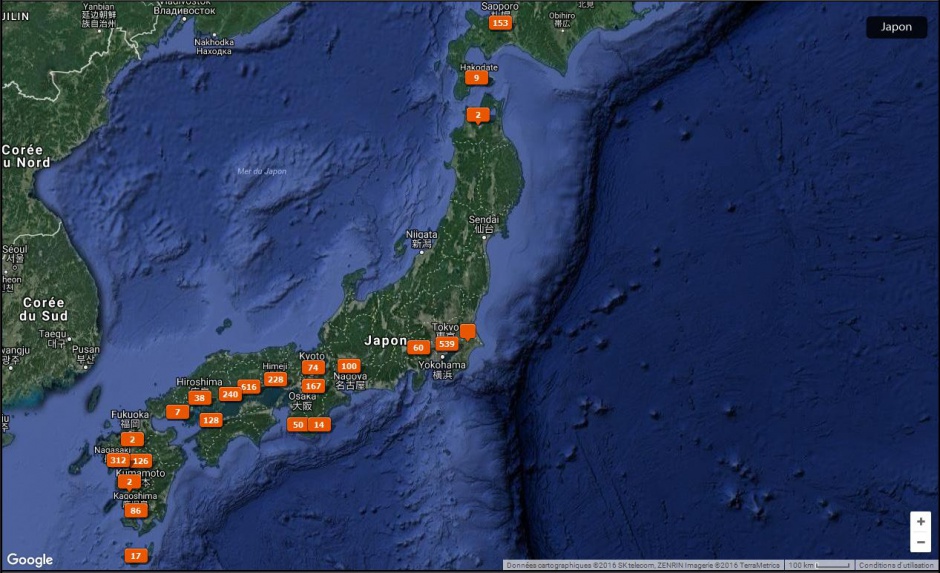Click the Kagoshima city label
Viewport: 940px width, 573px height.
coord(135,496)
